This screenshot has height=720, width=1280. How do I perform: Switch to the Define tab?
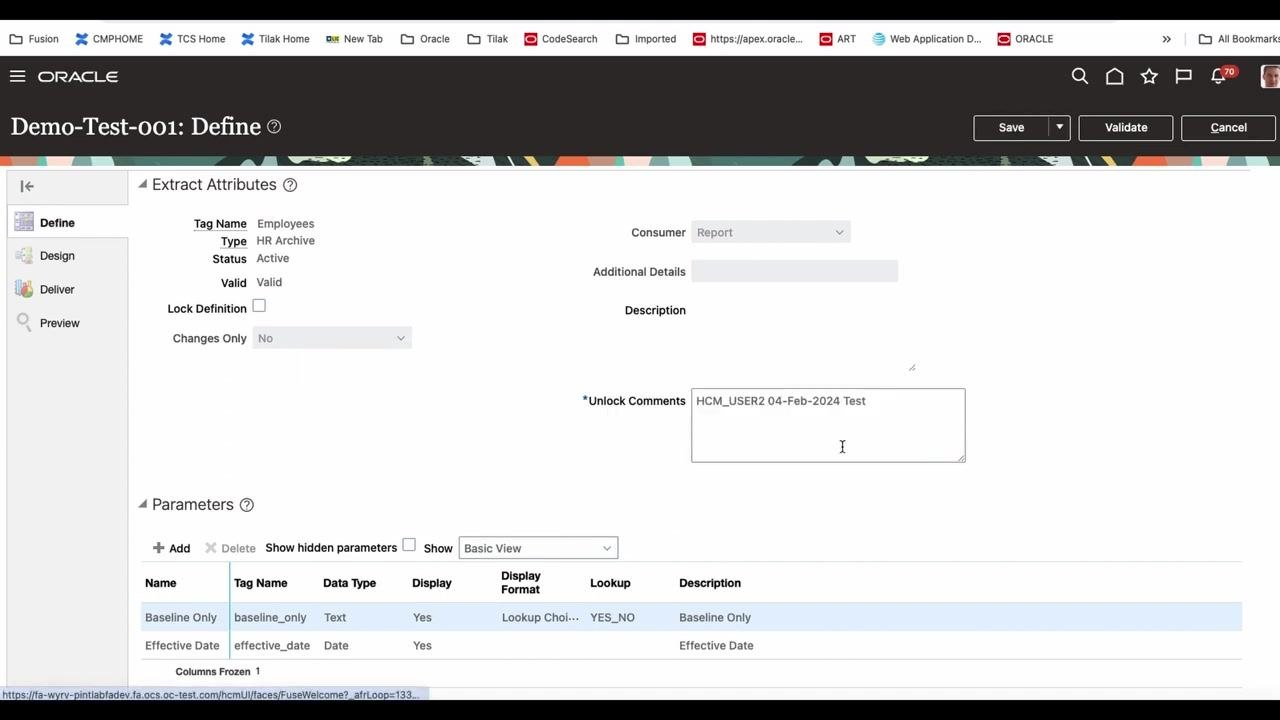(68, 223)
